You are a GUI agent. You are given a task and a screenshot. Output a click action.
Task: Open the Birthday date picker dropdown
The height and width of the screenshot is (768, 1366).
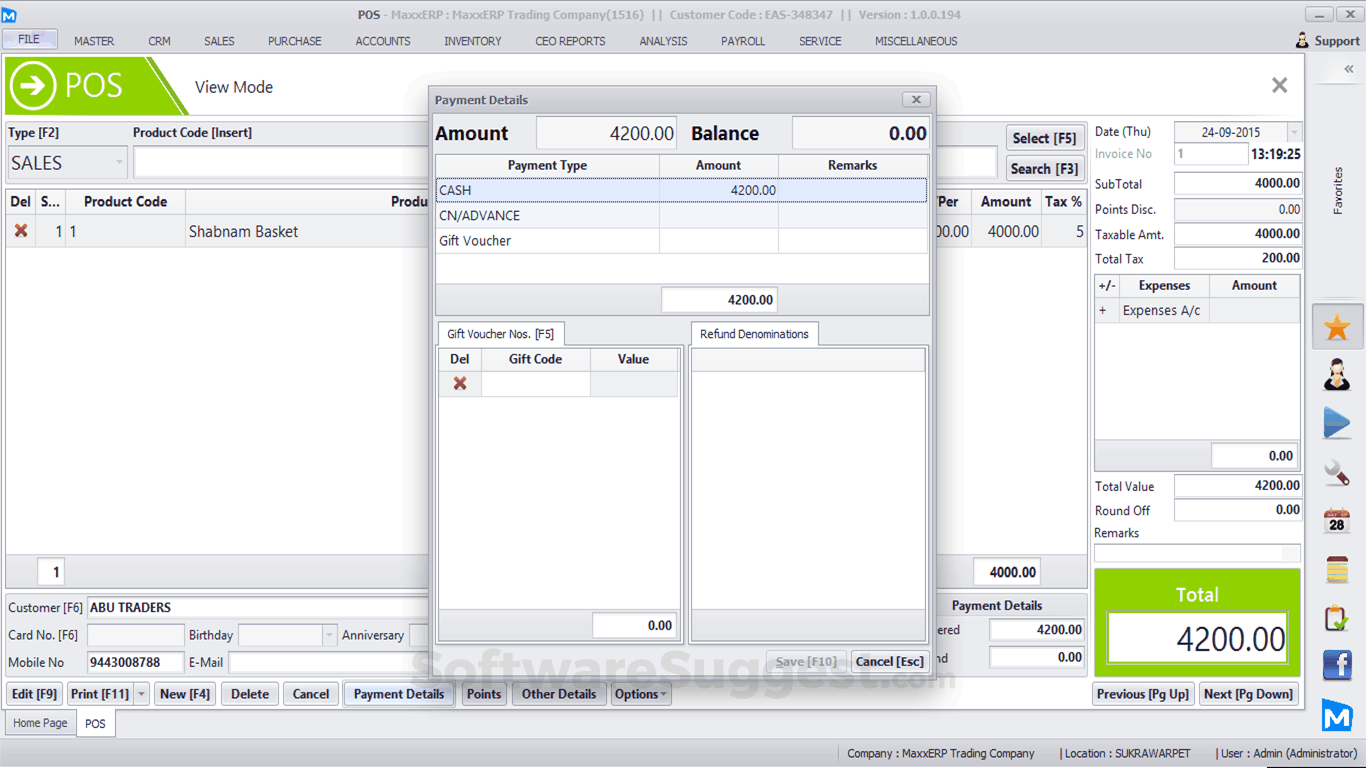327,635
